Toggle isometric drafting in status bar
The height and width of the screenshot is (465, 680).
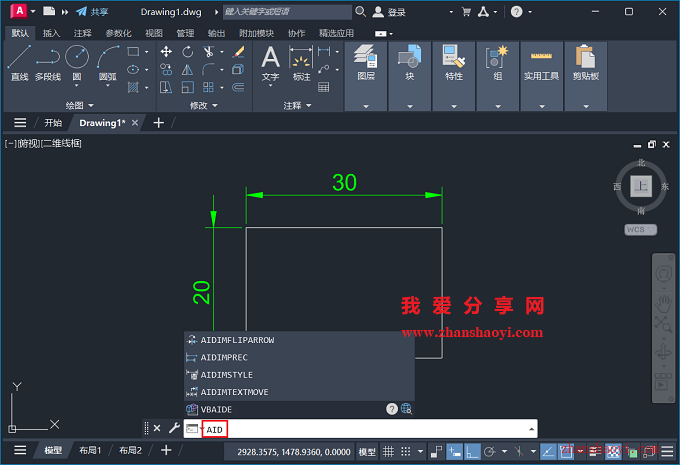pos(519,452)
